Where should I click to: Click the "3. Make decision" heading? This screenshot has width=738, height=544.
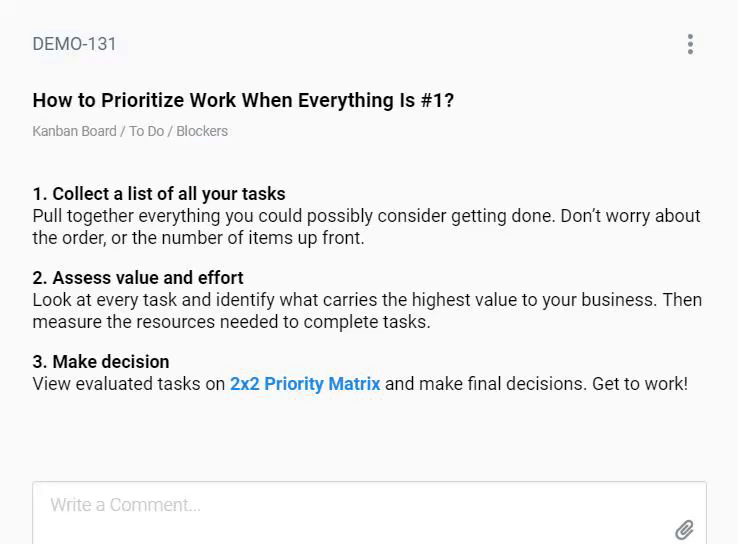[x=101, y=362]
